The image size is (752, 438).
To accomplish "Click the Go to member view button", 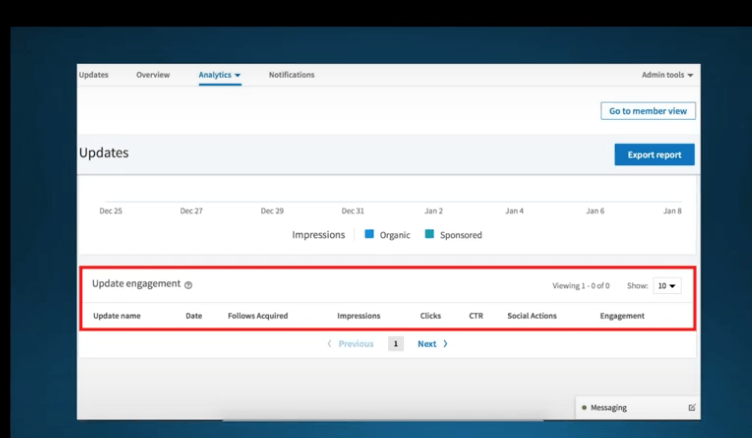I will (x=648, y=111).
